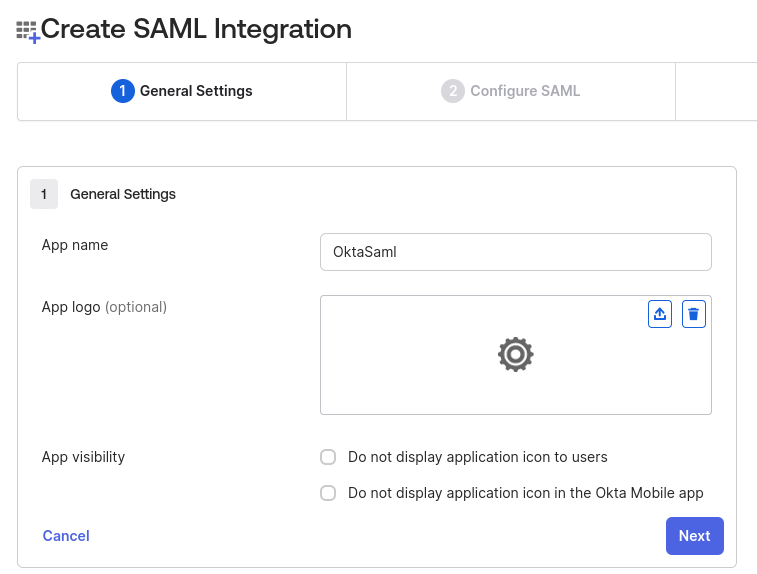The height and width of the screenshot is (574, 757).
Task: Click the 'General Settings' section heading text
Action: 123,194
